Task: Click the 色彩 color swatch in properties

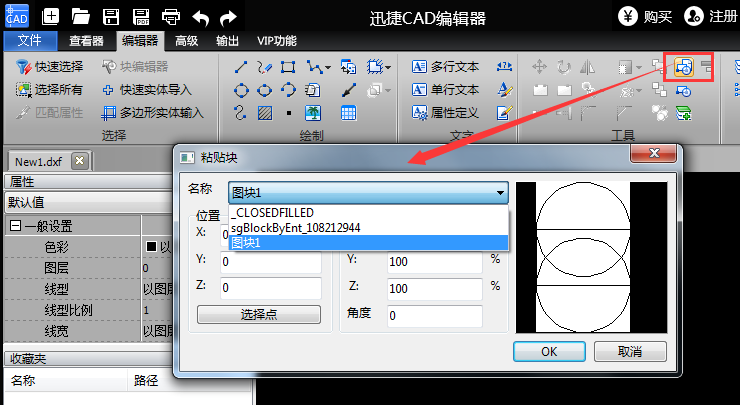Action: point(151,247)
